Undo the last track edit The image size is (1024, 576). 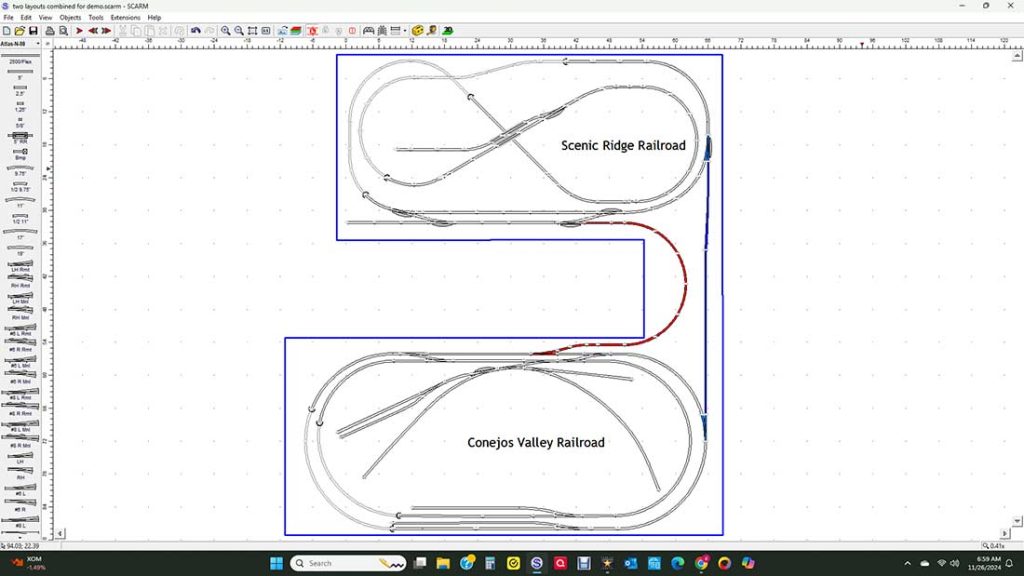195,30
